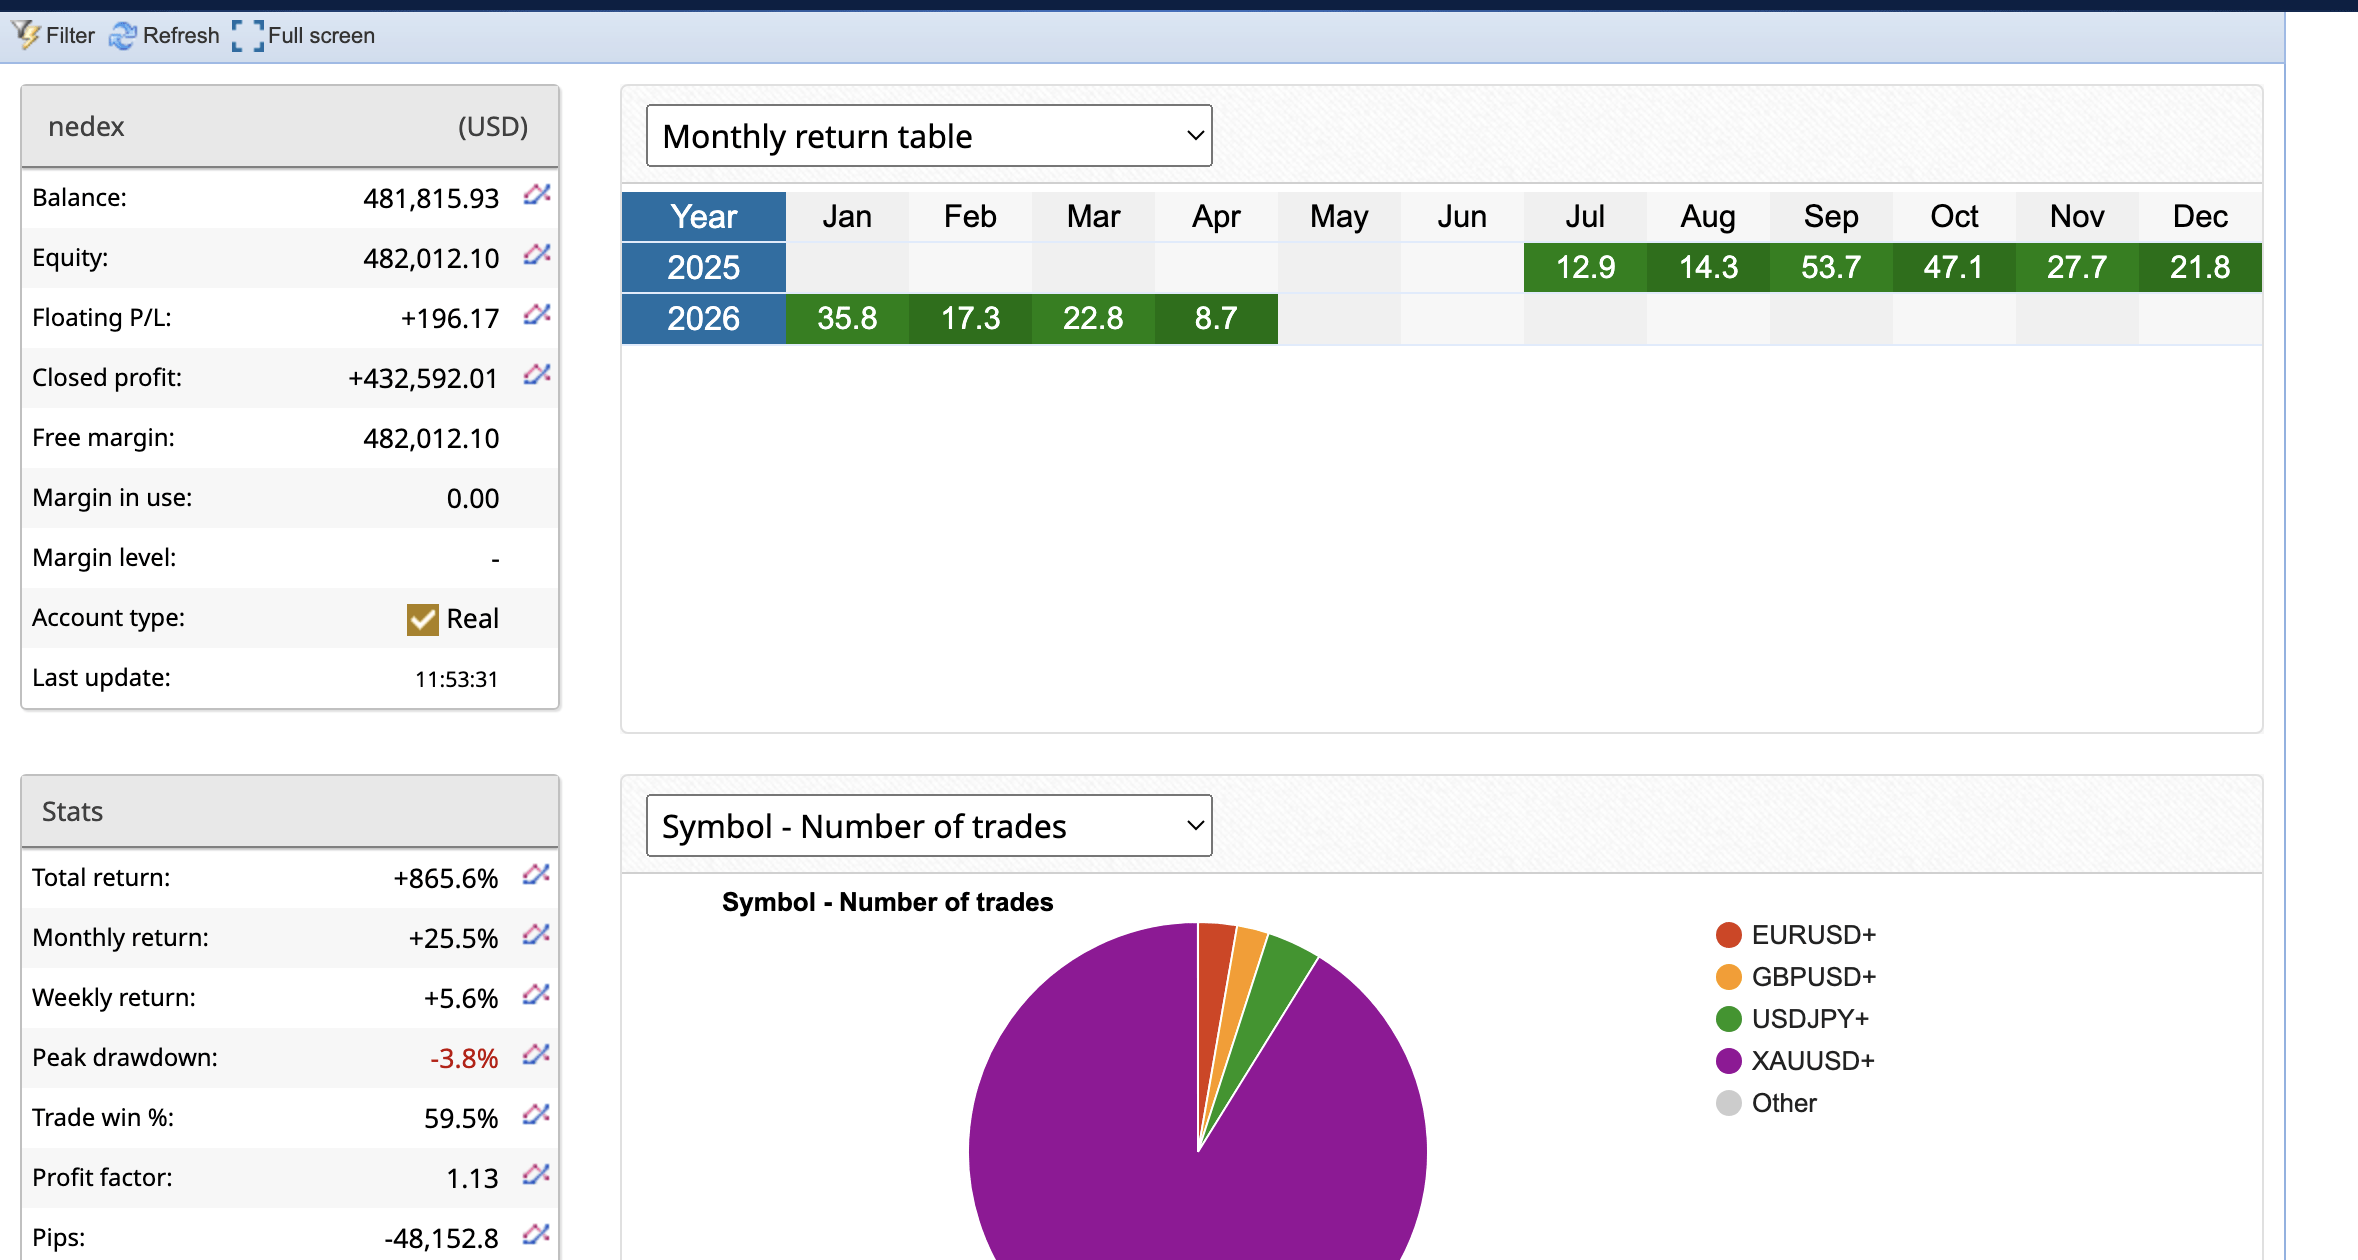Click the Stats panel header

click(x=71, y=811)
